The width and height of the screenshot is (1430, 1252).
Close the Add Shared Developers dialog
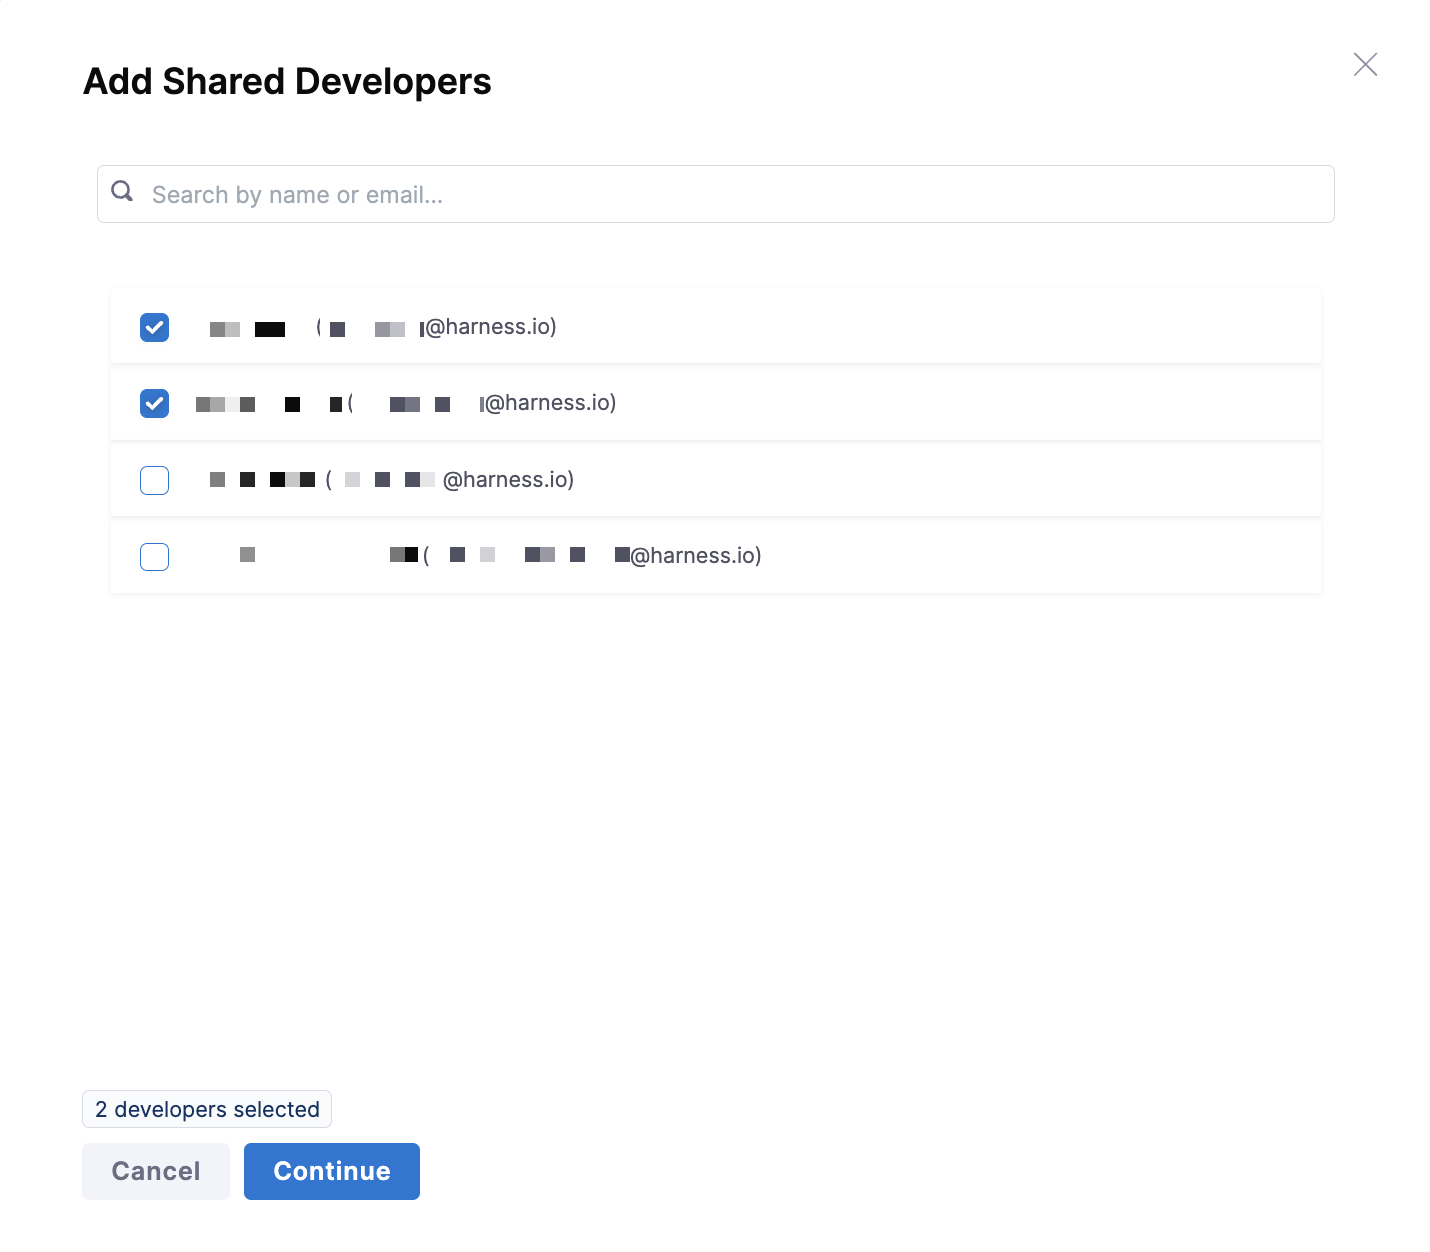(1365, 65)
